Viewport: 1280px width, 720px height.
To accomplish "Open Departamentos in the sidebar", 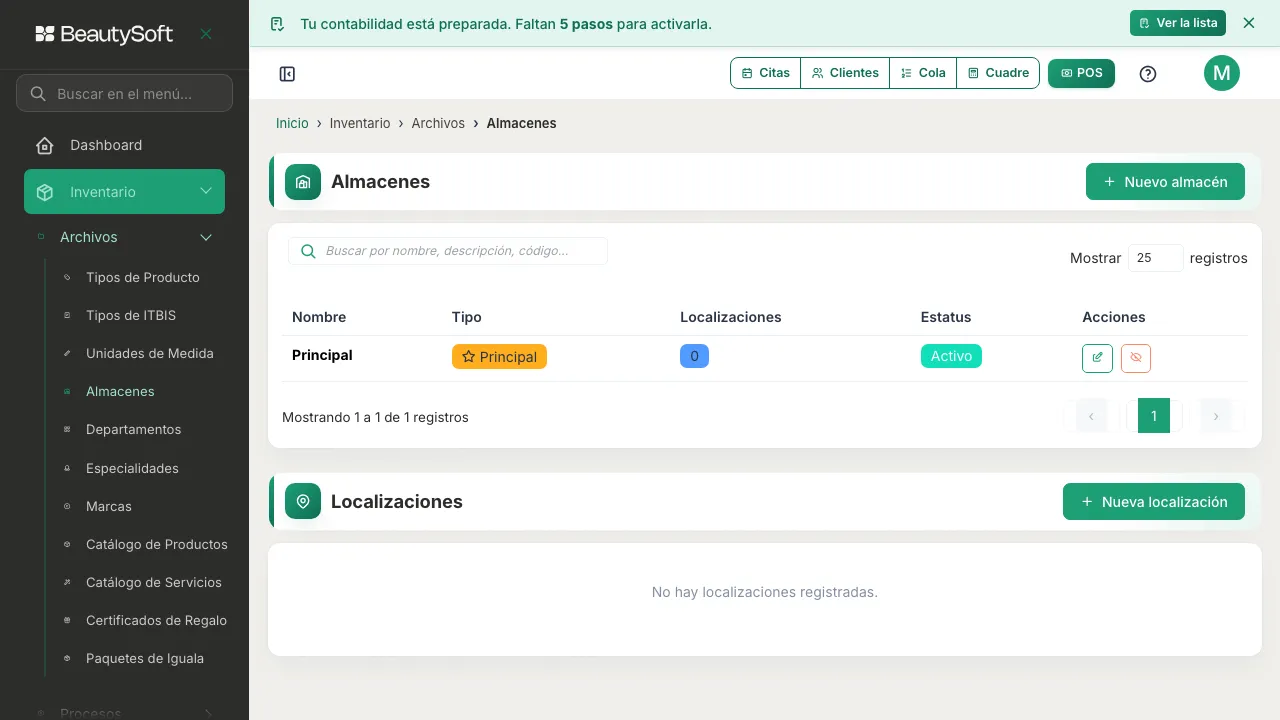I will coord(134,429).
